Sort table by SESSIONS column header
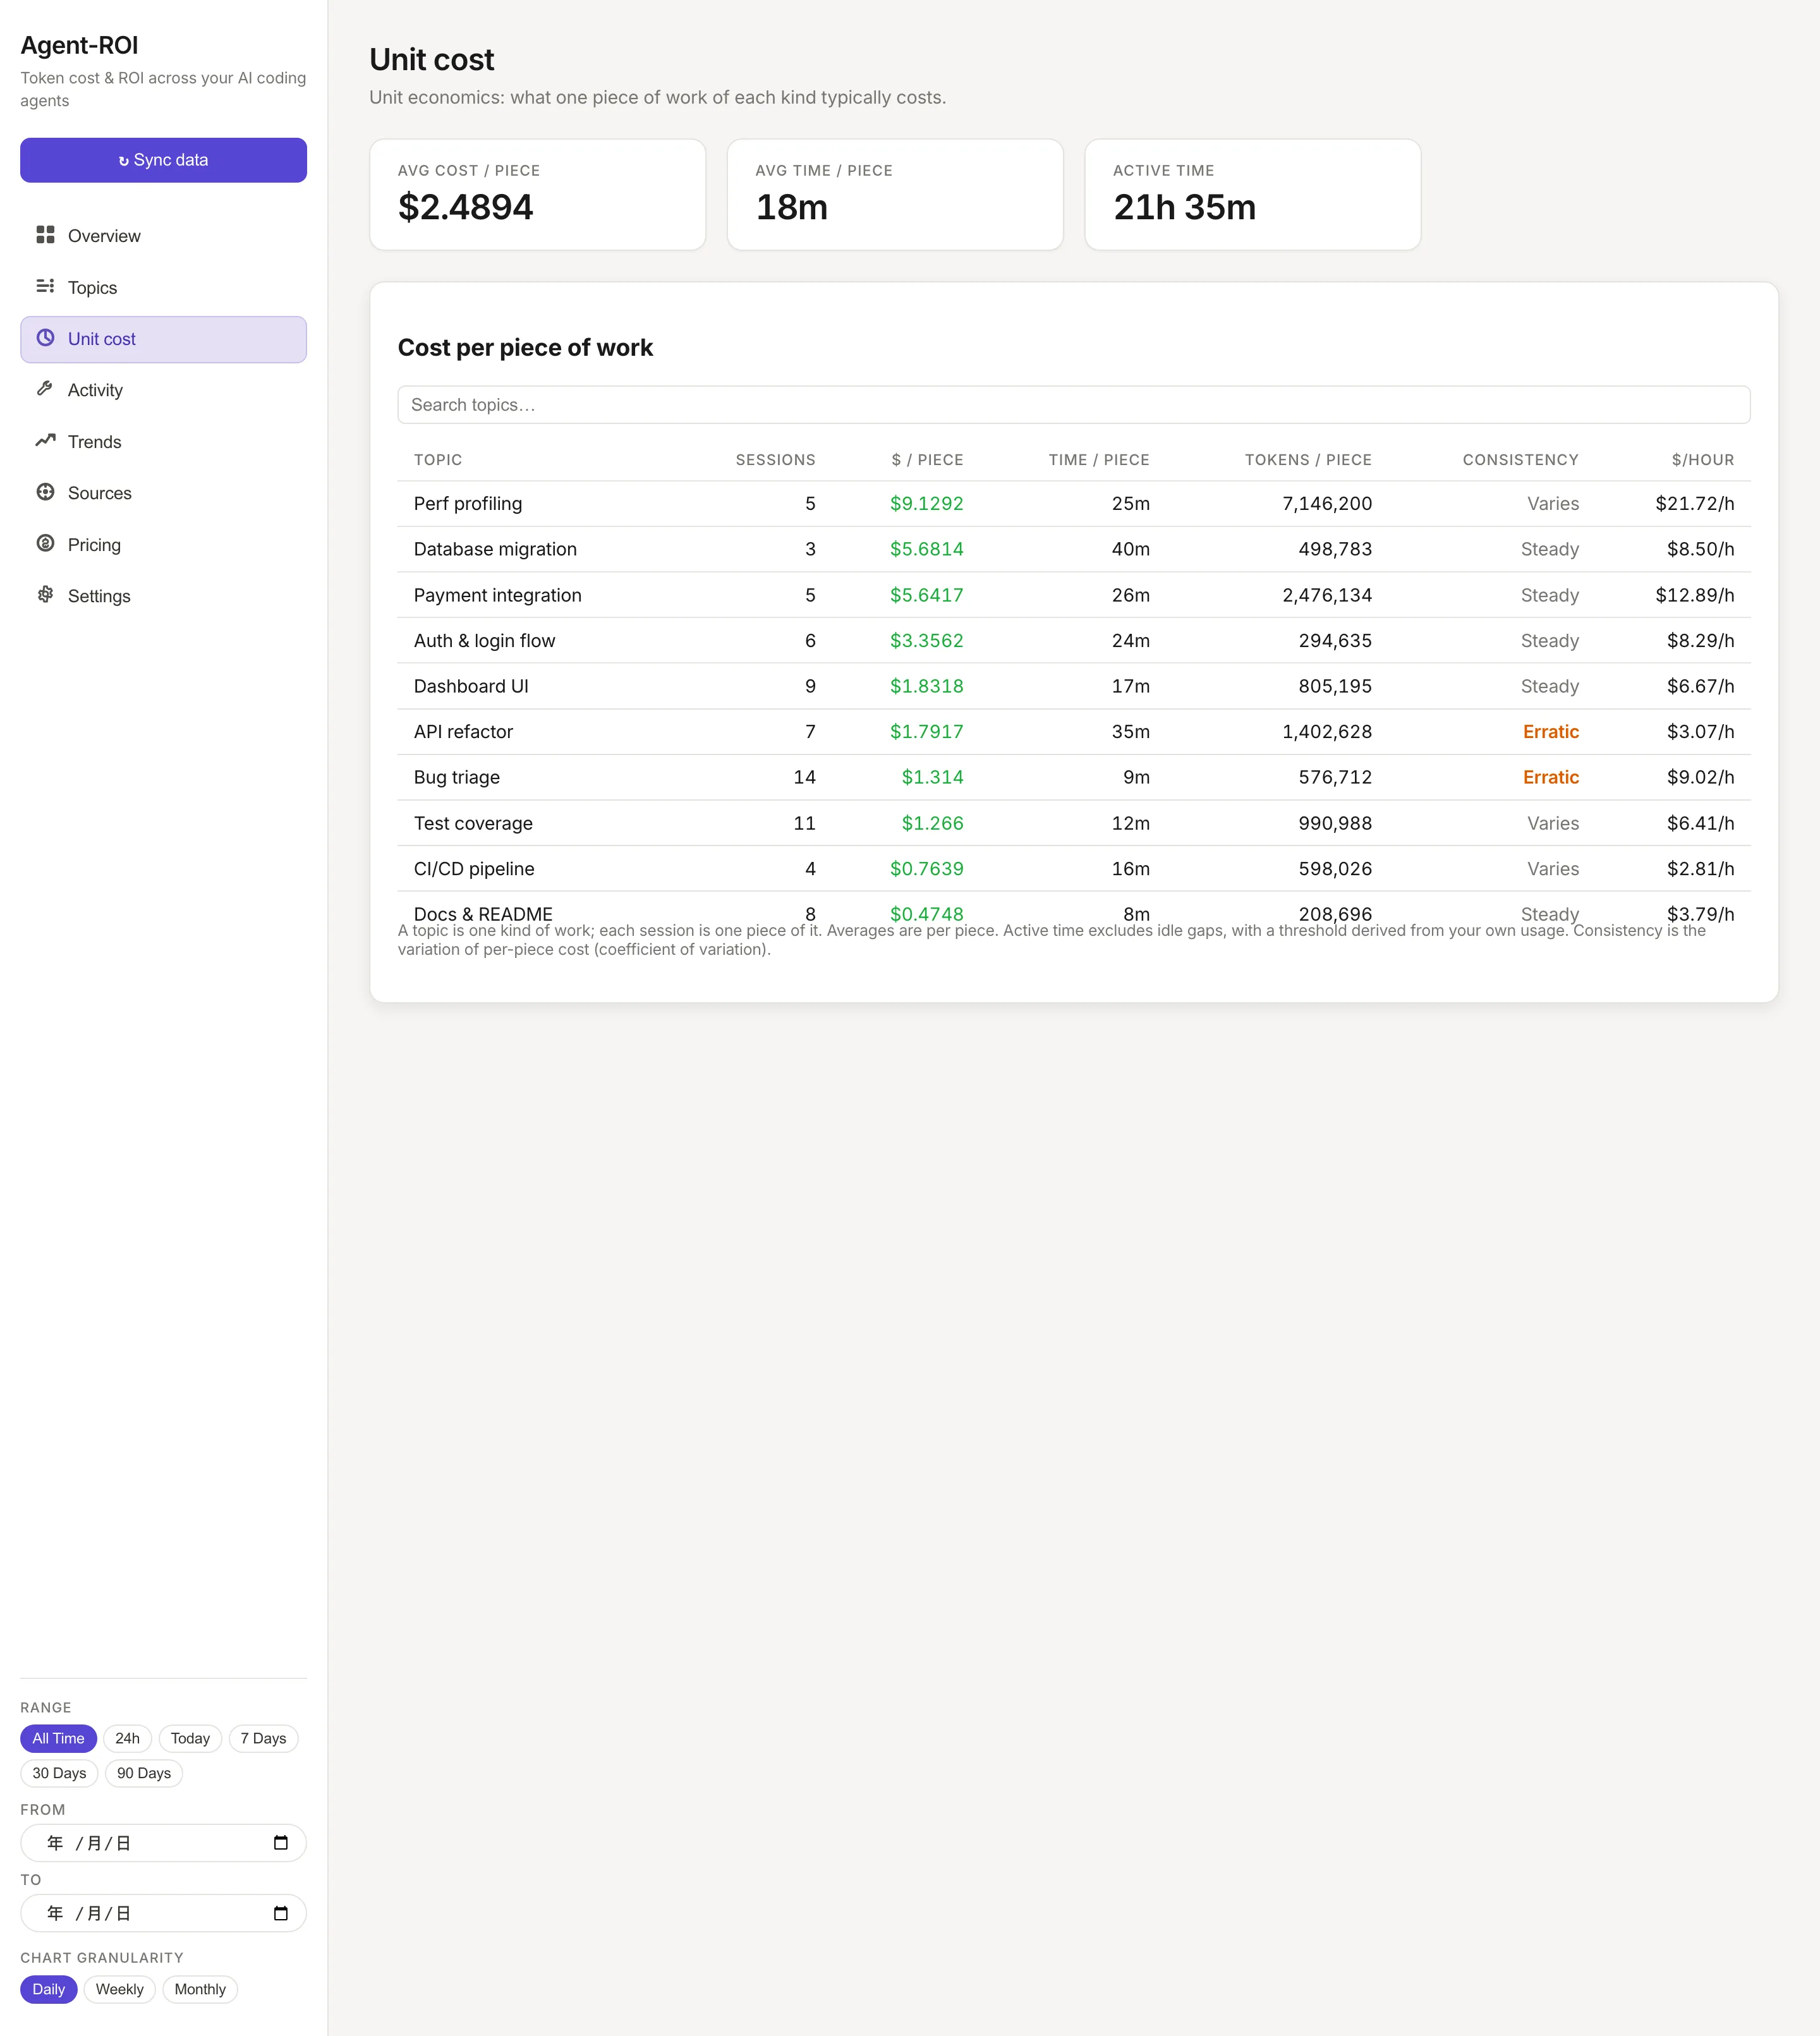1820x2036 pixels. [x=775, y=460]
